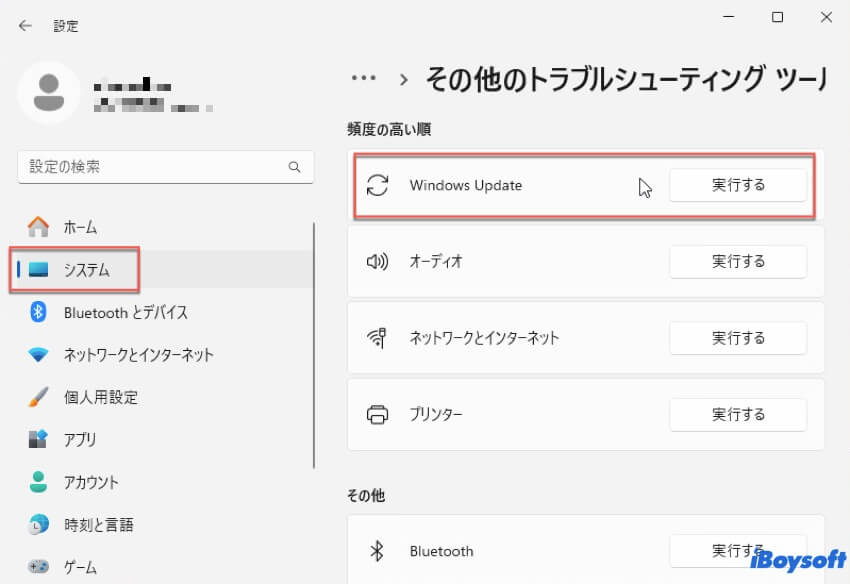Open Bluetooth とデバイス settings

pyautogui.click(x=125, y=312)
